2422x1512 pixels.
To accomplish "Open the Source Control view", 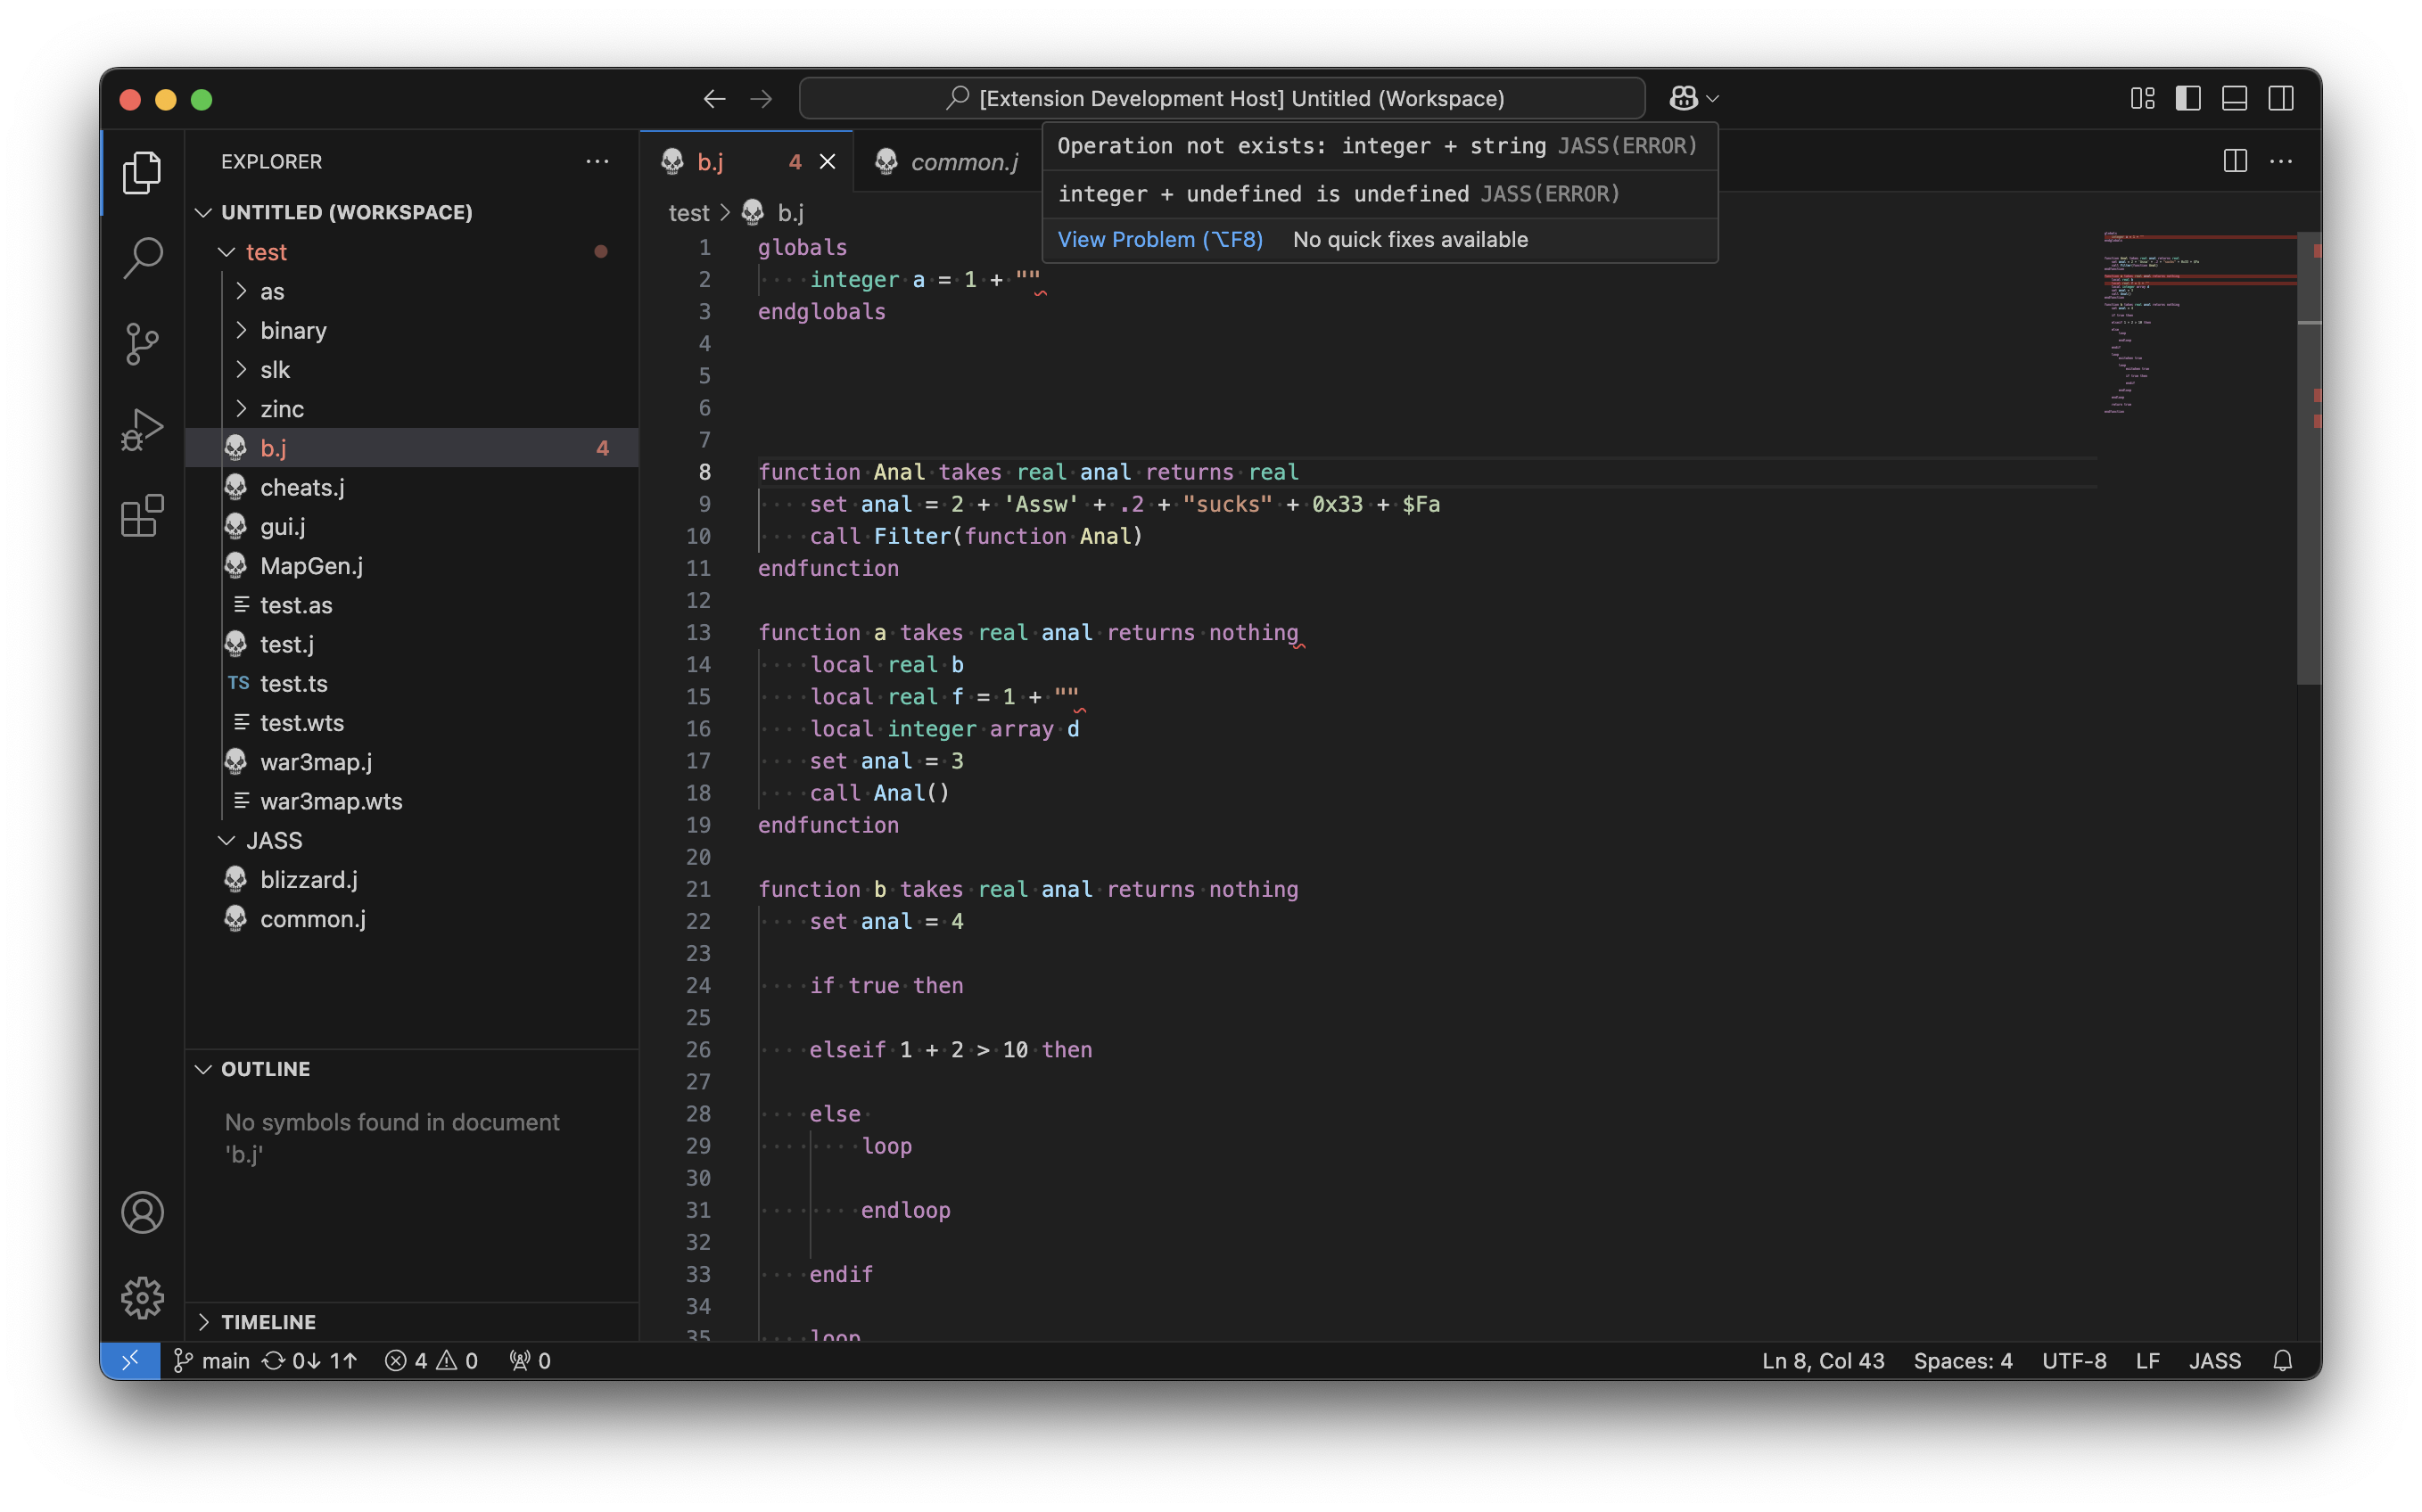I will (x=142, y=344).
